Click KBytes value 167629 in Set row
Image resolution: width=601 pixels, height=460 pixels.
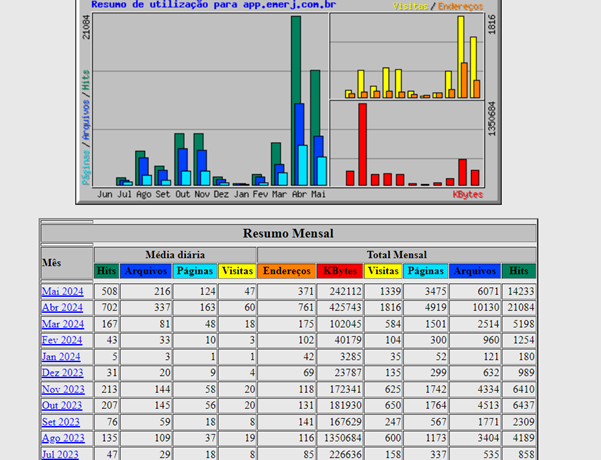[x=345, y=422]
